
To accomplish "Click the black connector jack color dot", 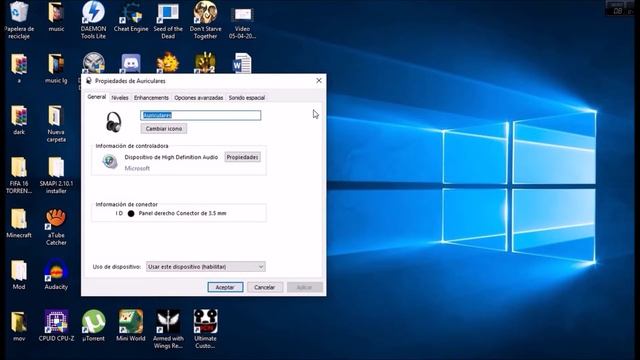I will coord(131,213).
